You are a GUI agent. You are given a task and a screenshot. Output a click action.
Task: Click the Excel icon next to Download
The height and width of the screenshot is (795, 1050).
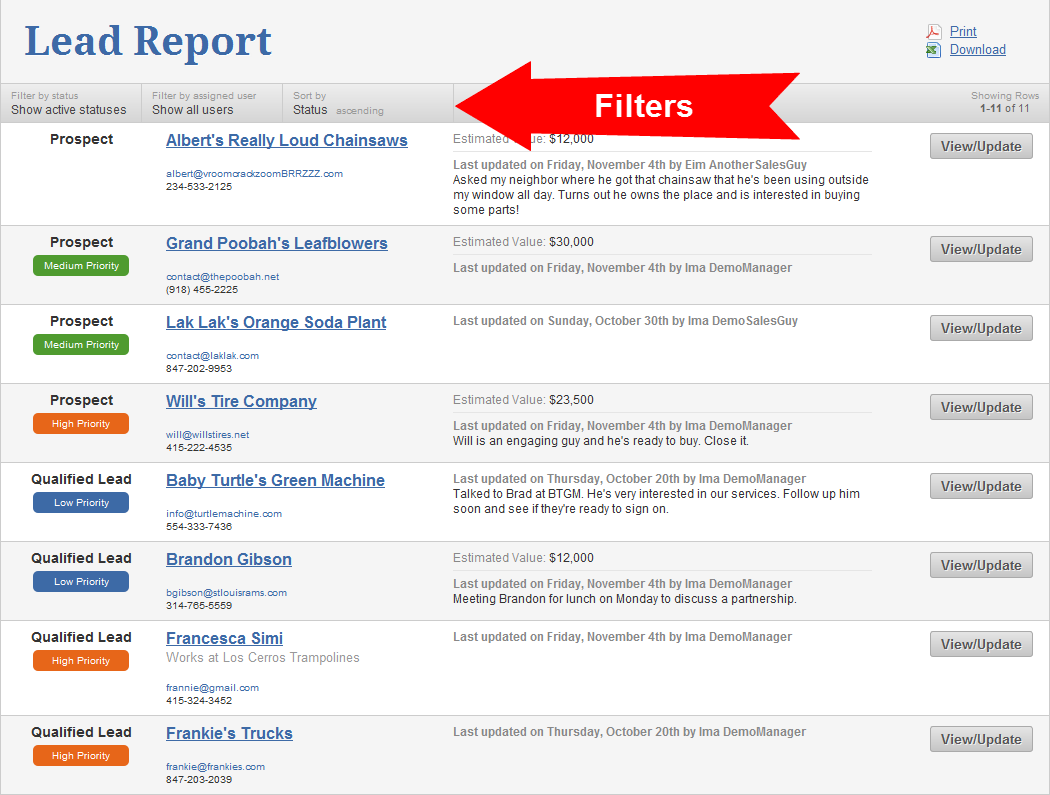pyautogui.click(x=933, y=49)
